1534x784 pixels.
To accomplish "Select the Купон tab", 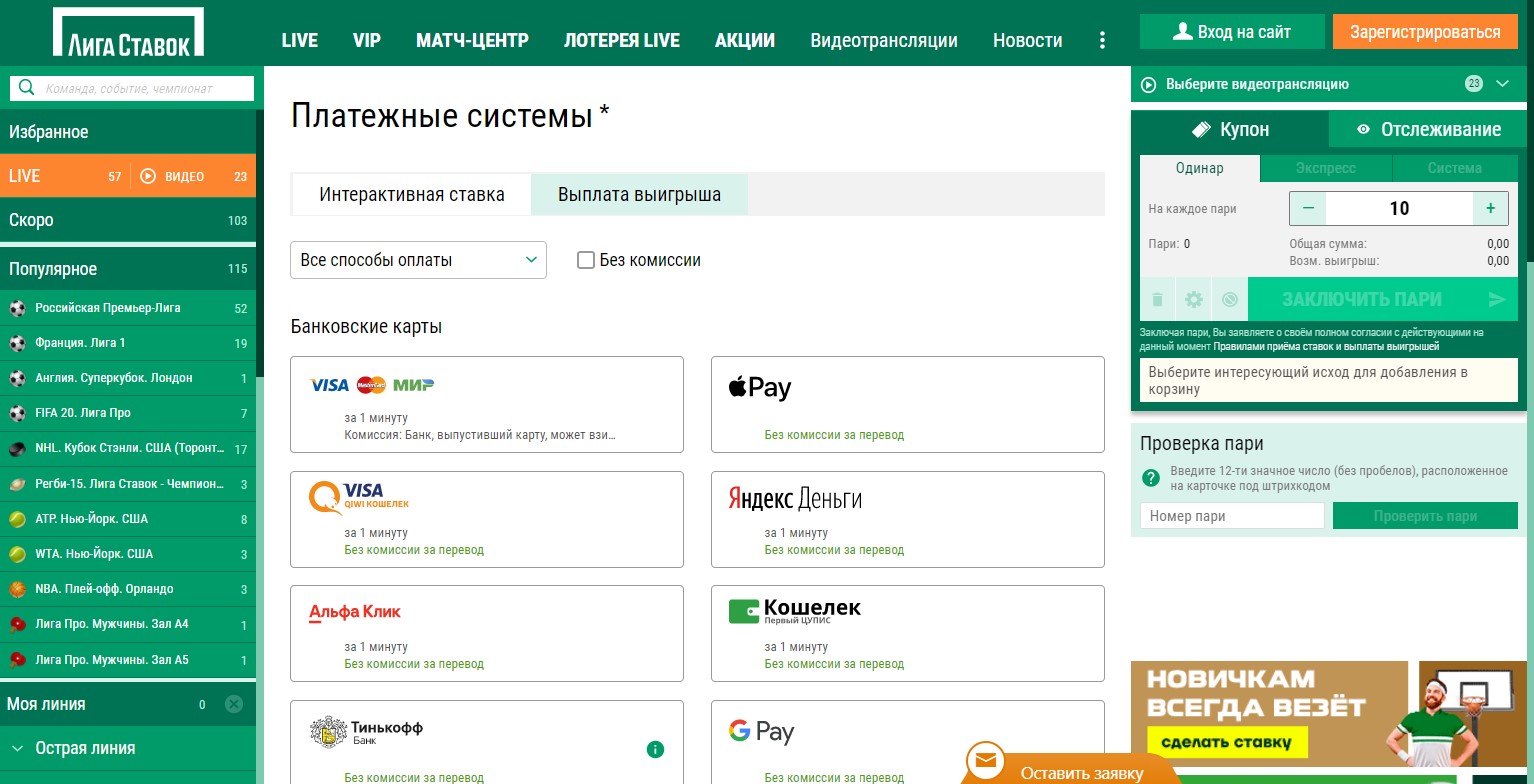I will click(1230, 130).
